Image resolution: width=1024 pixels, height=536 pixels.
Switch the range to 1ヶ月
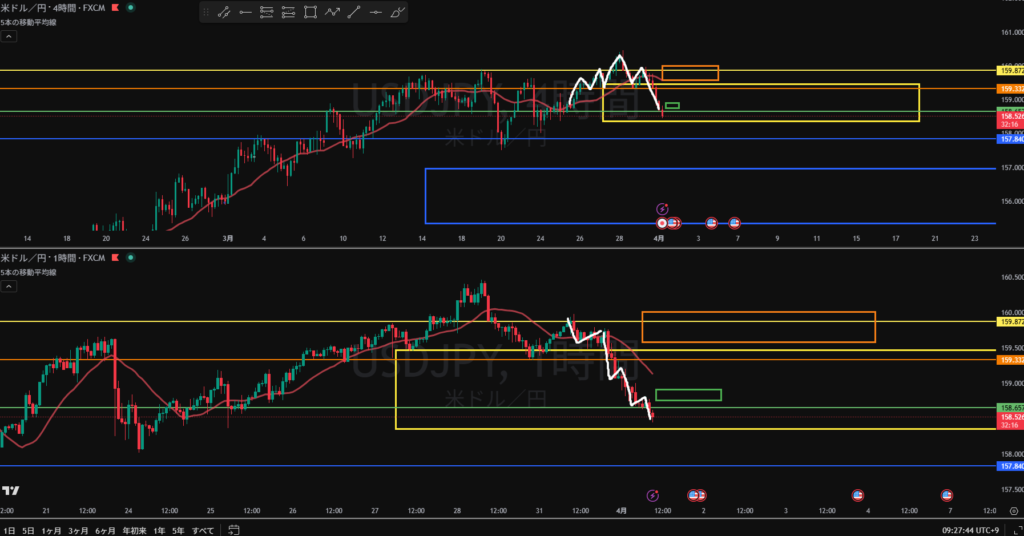click(52, 529)
